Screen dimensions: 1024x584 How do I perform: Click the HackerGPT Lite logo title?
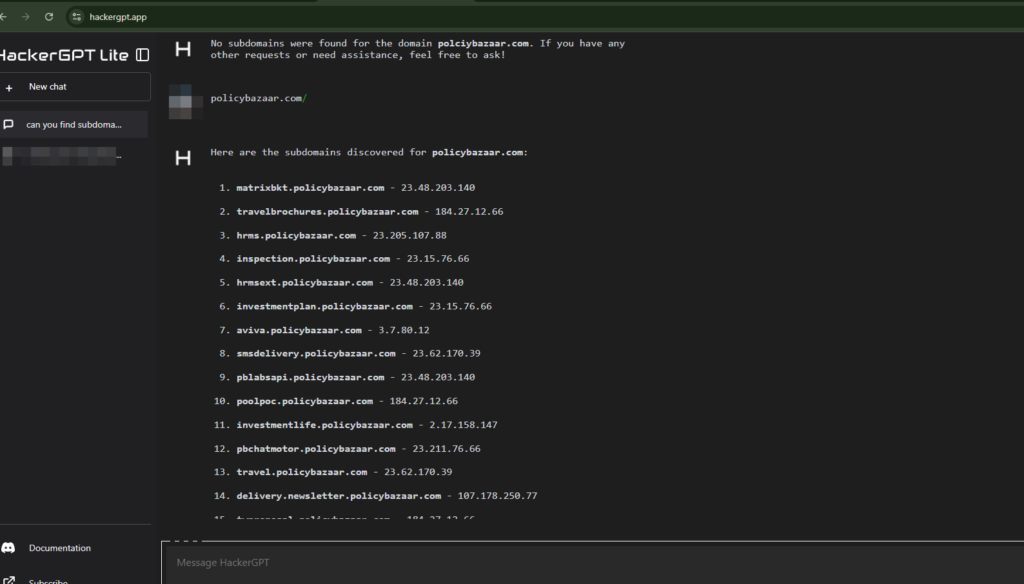[64, 55]
